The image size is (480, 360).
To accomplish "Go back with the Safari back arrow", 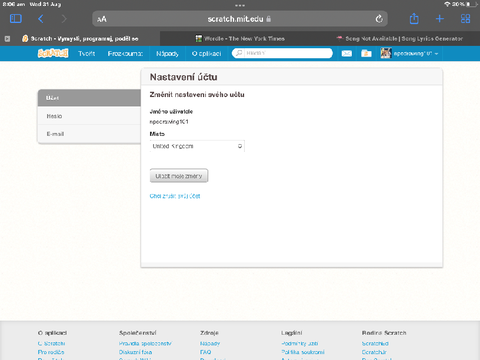I will [x=41, y=19].
